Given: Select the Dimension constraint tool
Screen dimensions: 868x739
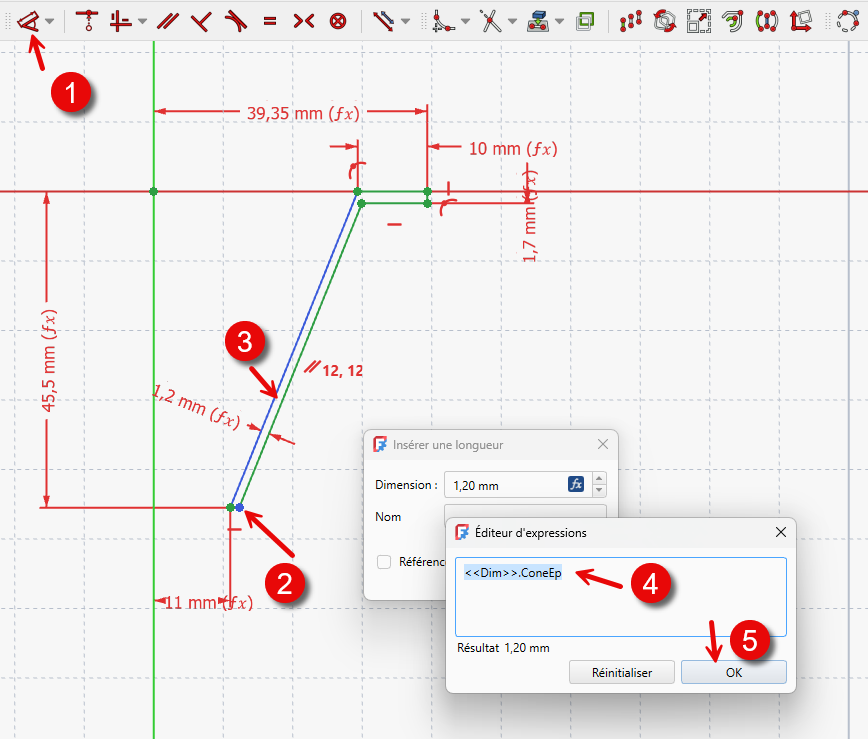Looking at the screenshot, I should [29, 21].
